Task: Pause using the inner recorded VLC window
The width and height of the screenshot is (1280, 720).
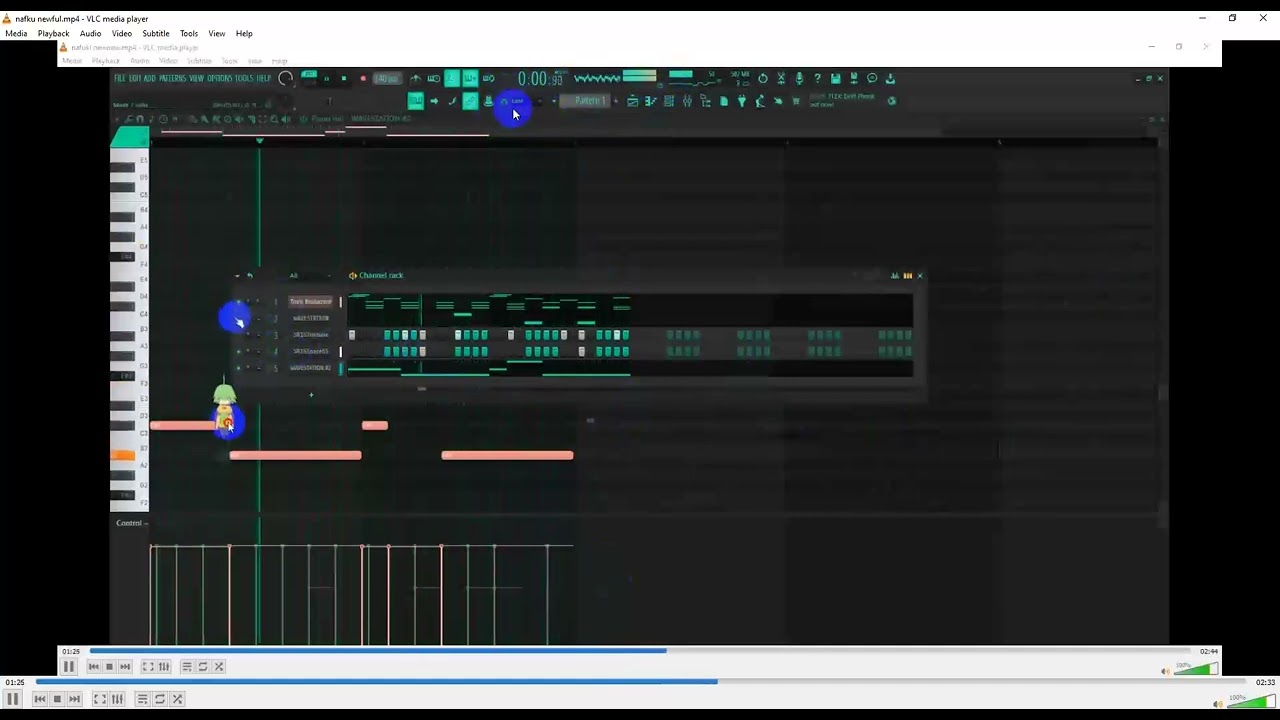Action: point(69,667)
